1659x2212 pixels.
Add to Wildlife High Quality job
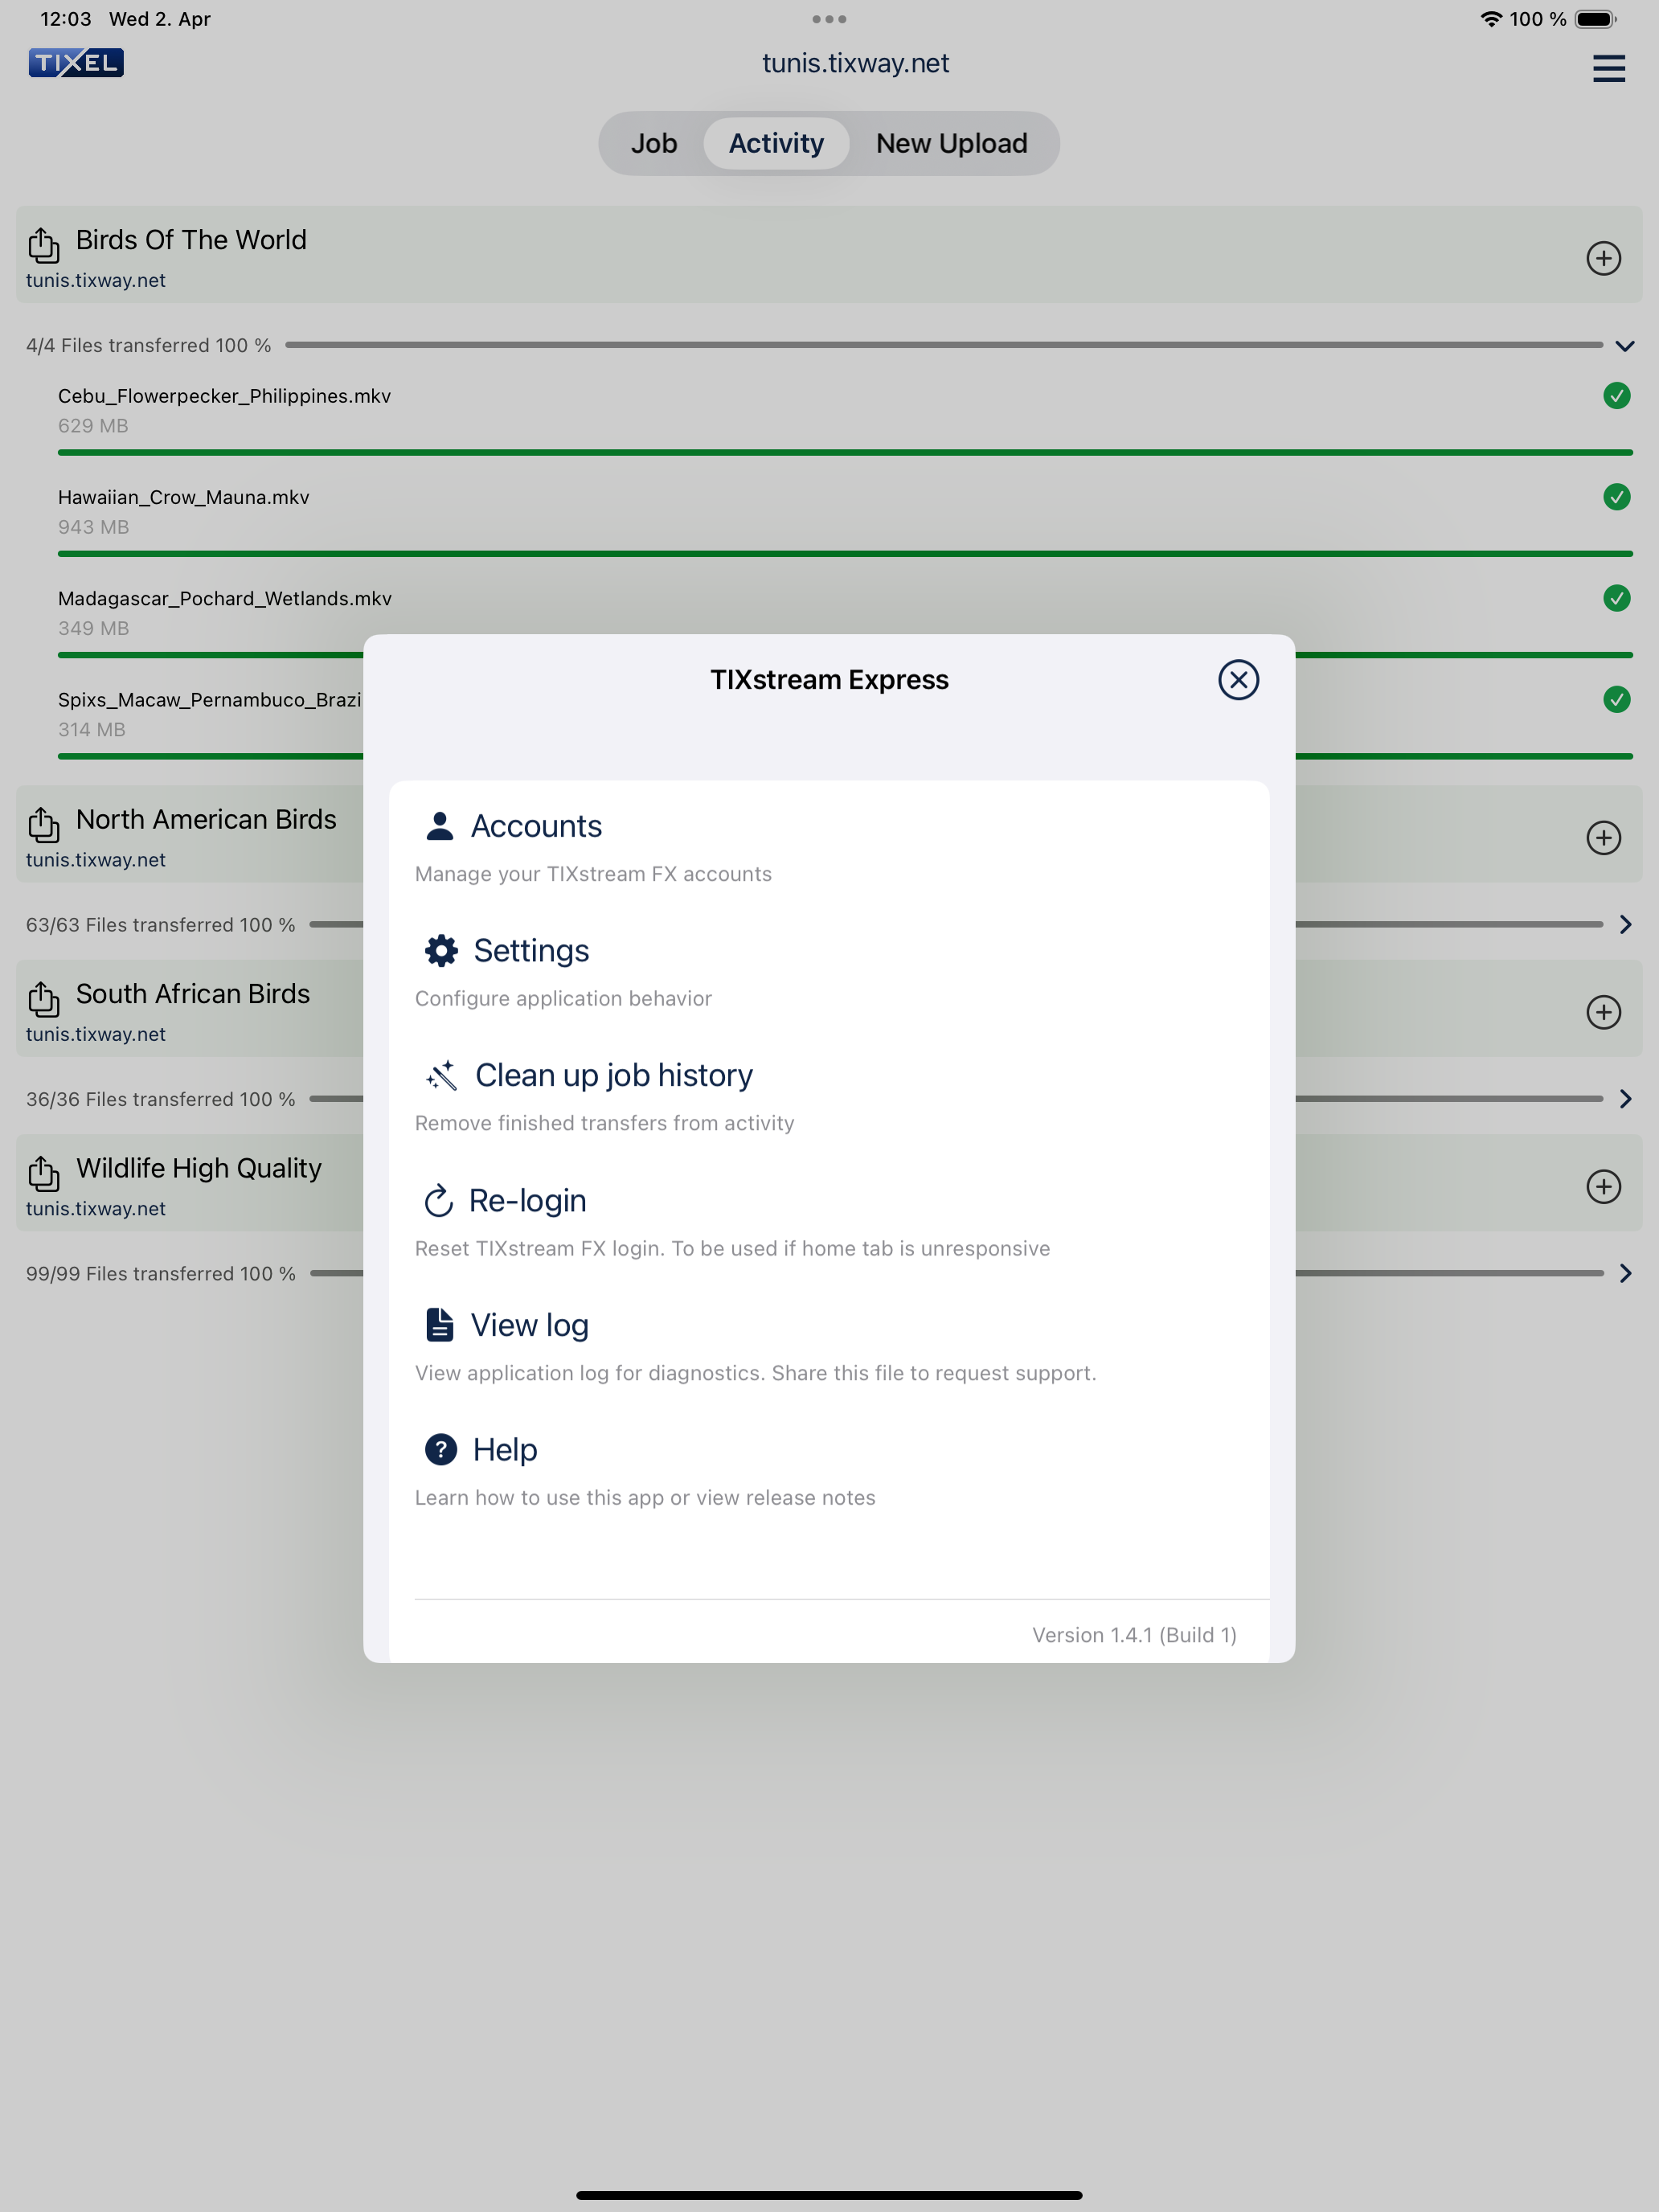click(1603, 1186)
